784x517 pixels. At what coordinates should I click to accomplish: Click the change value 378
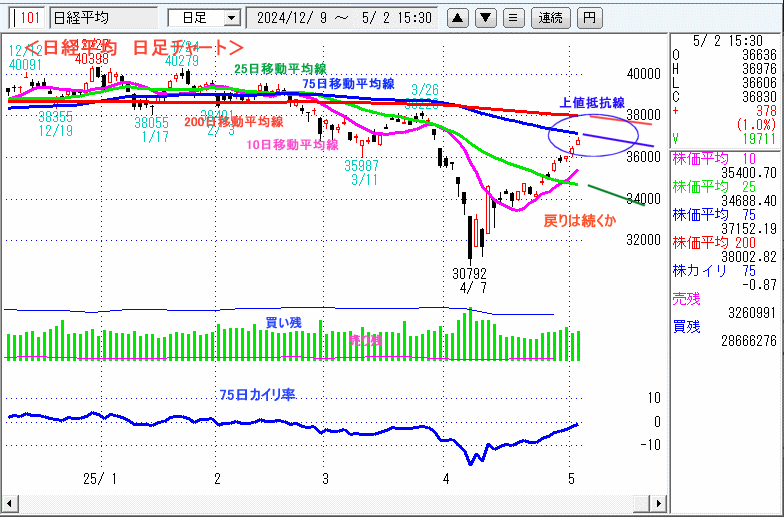tap(766, 111)
